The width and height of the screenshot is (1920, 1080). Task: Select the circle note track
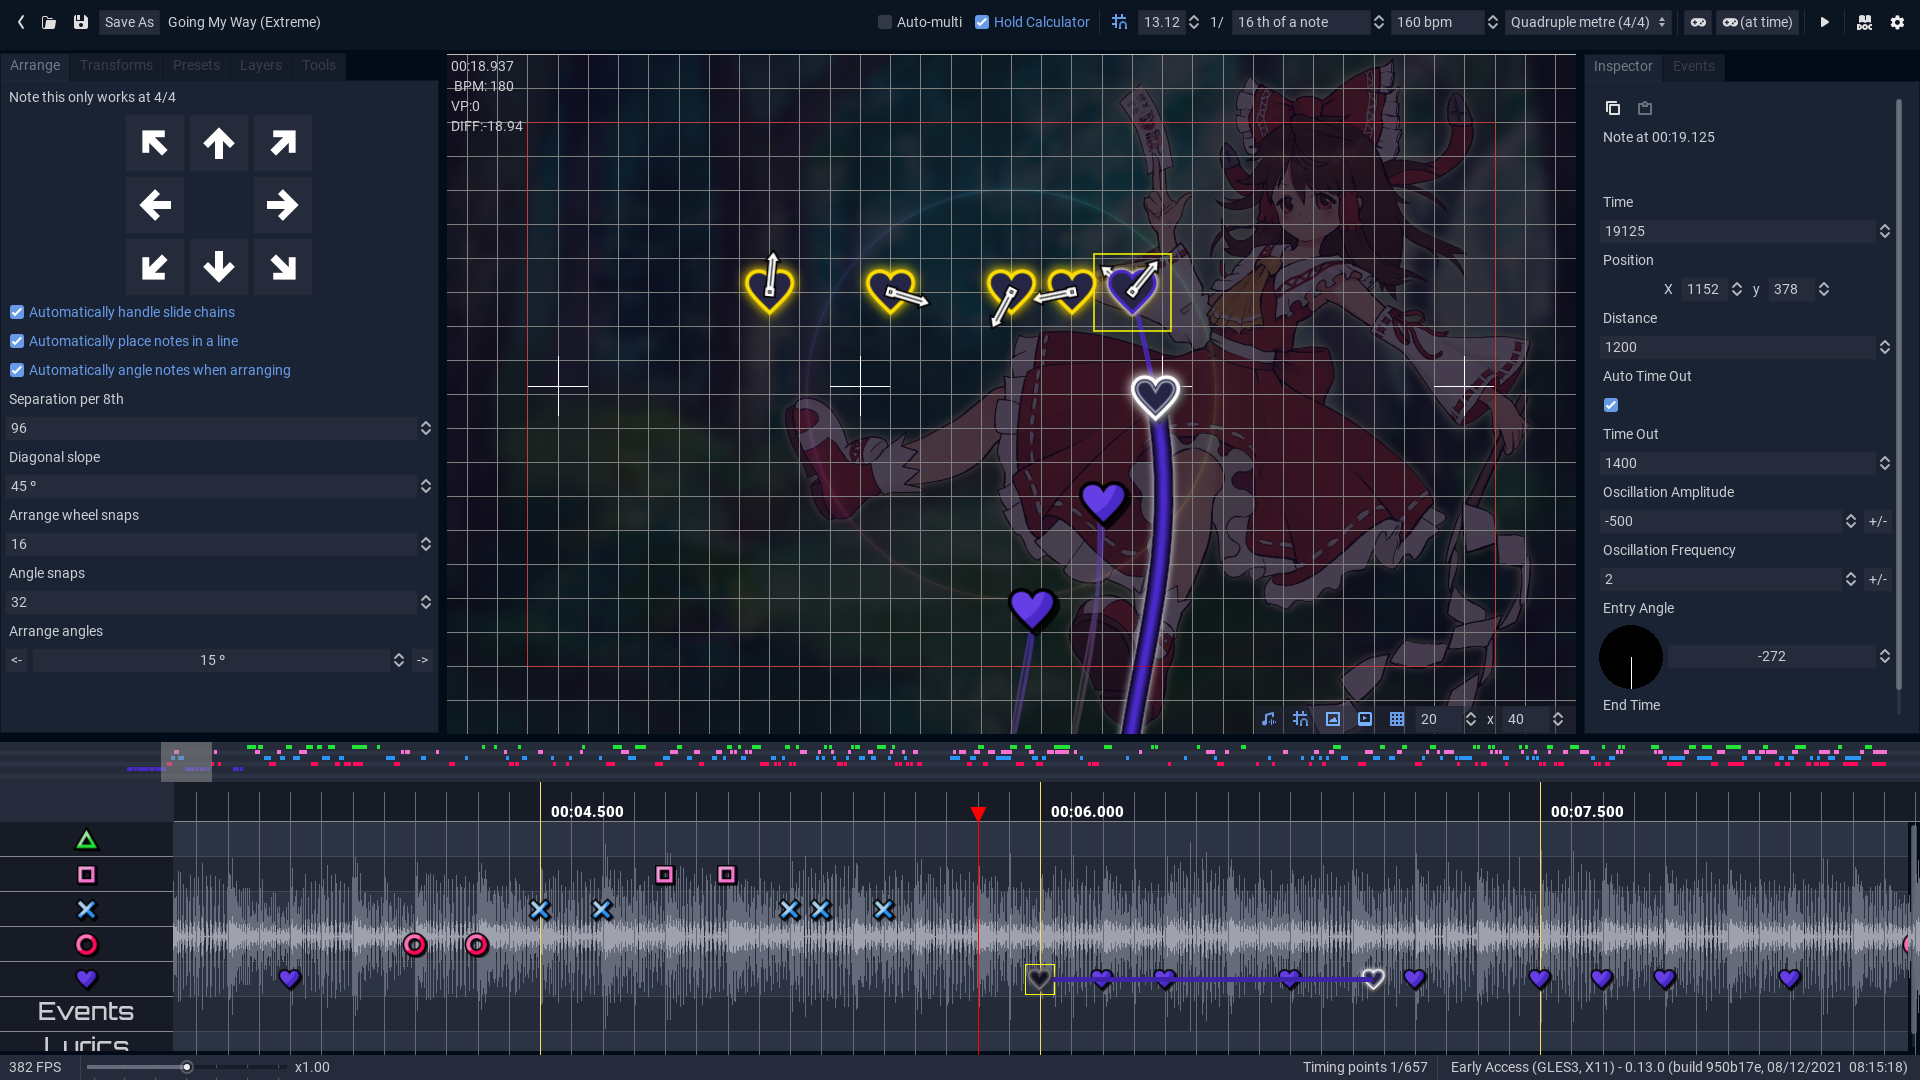(x=86, y=945)
